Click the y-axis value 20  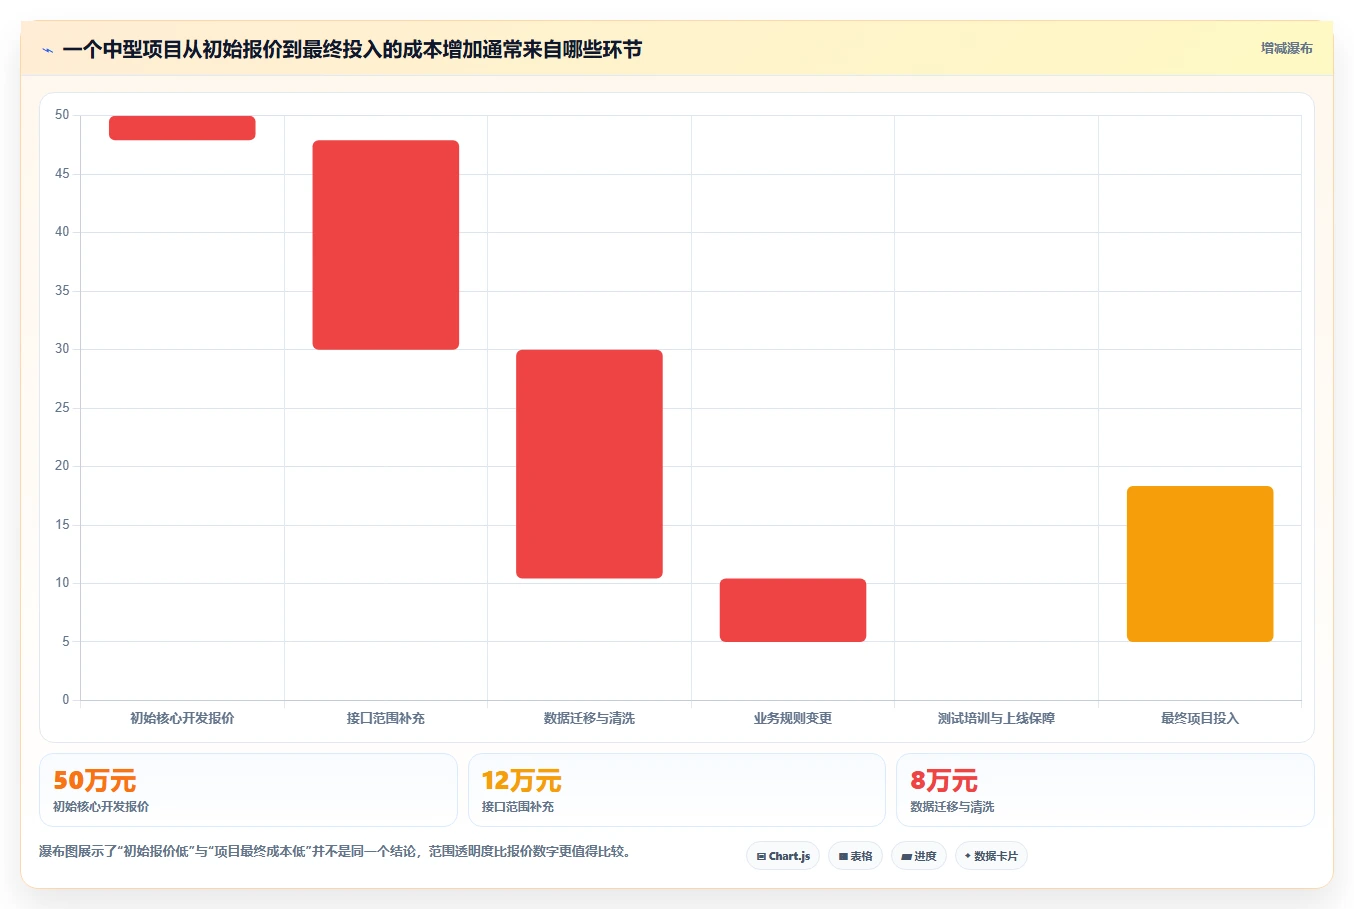click(x=62, y=466)
